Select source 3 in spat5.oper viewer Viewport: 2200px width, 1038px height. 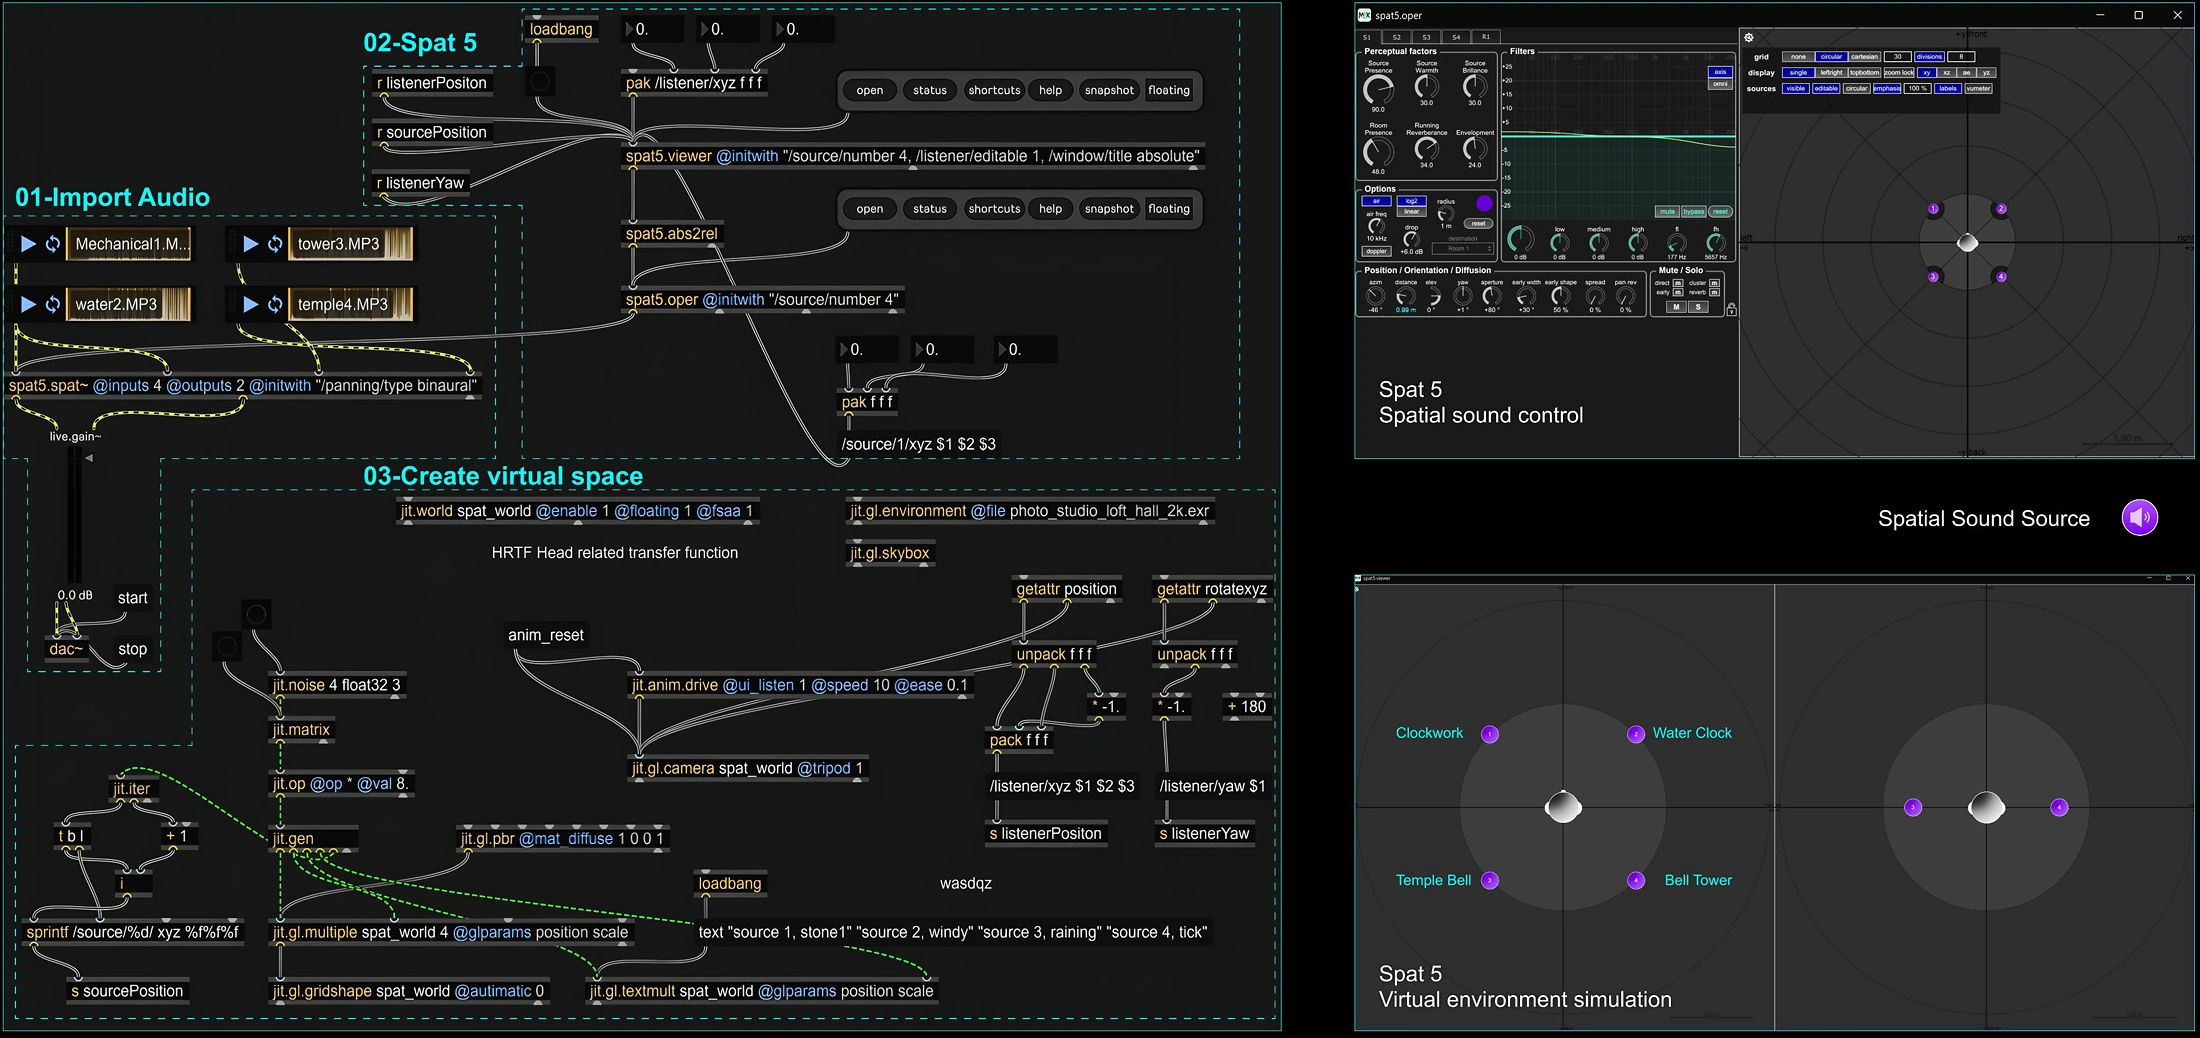pos(1933,277)
